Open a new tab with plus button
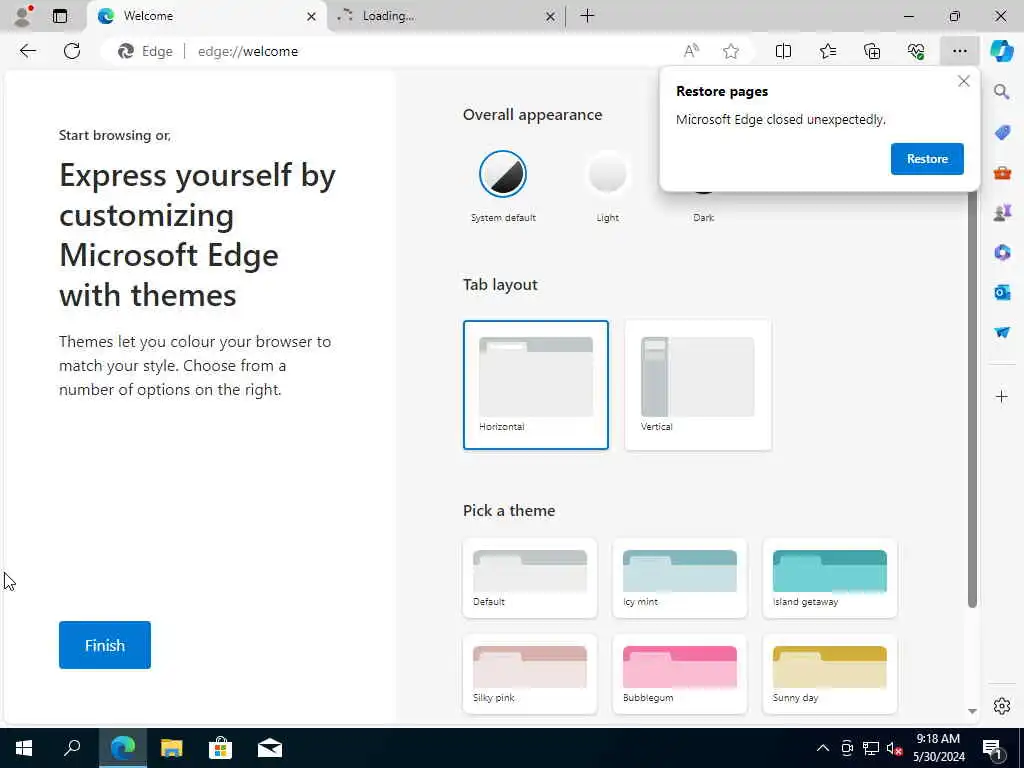The height and width of the screenshot is (768, 1024). click(x=587, y=16)
